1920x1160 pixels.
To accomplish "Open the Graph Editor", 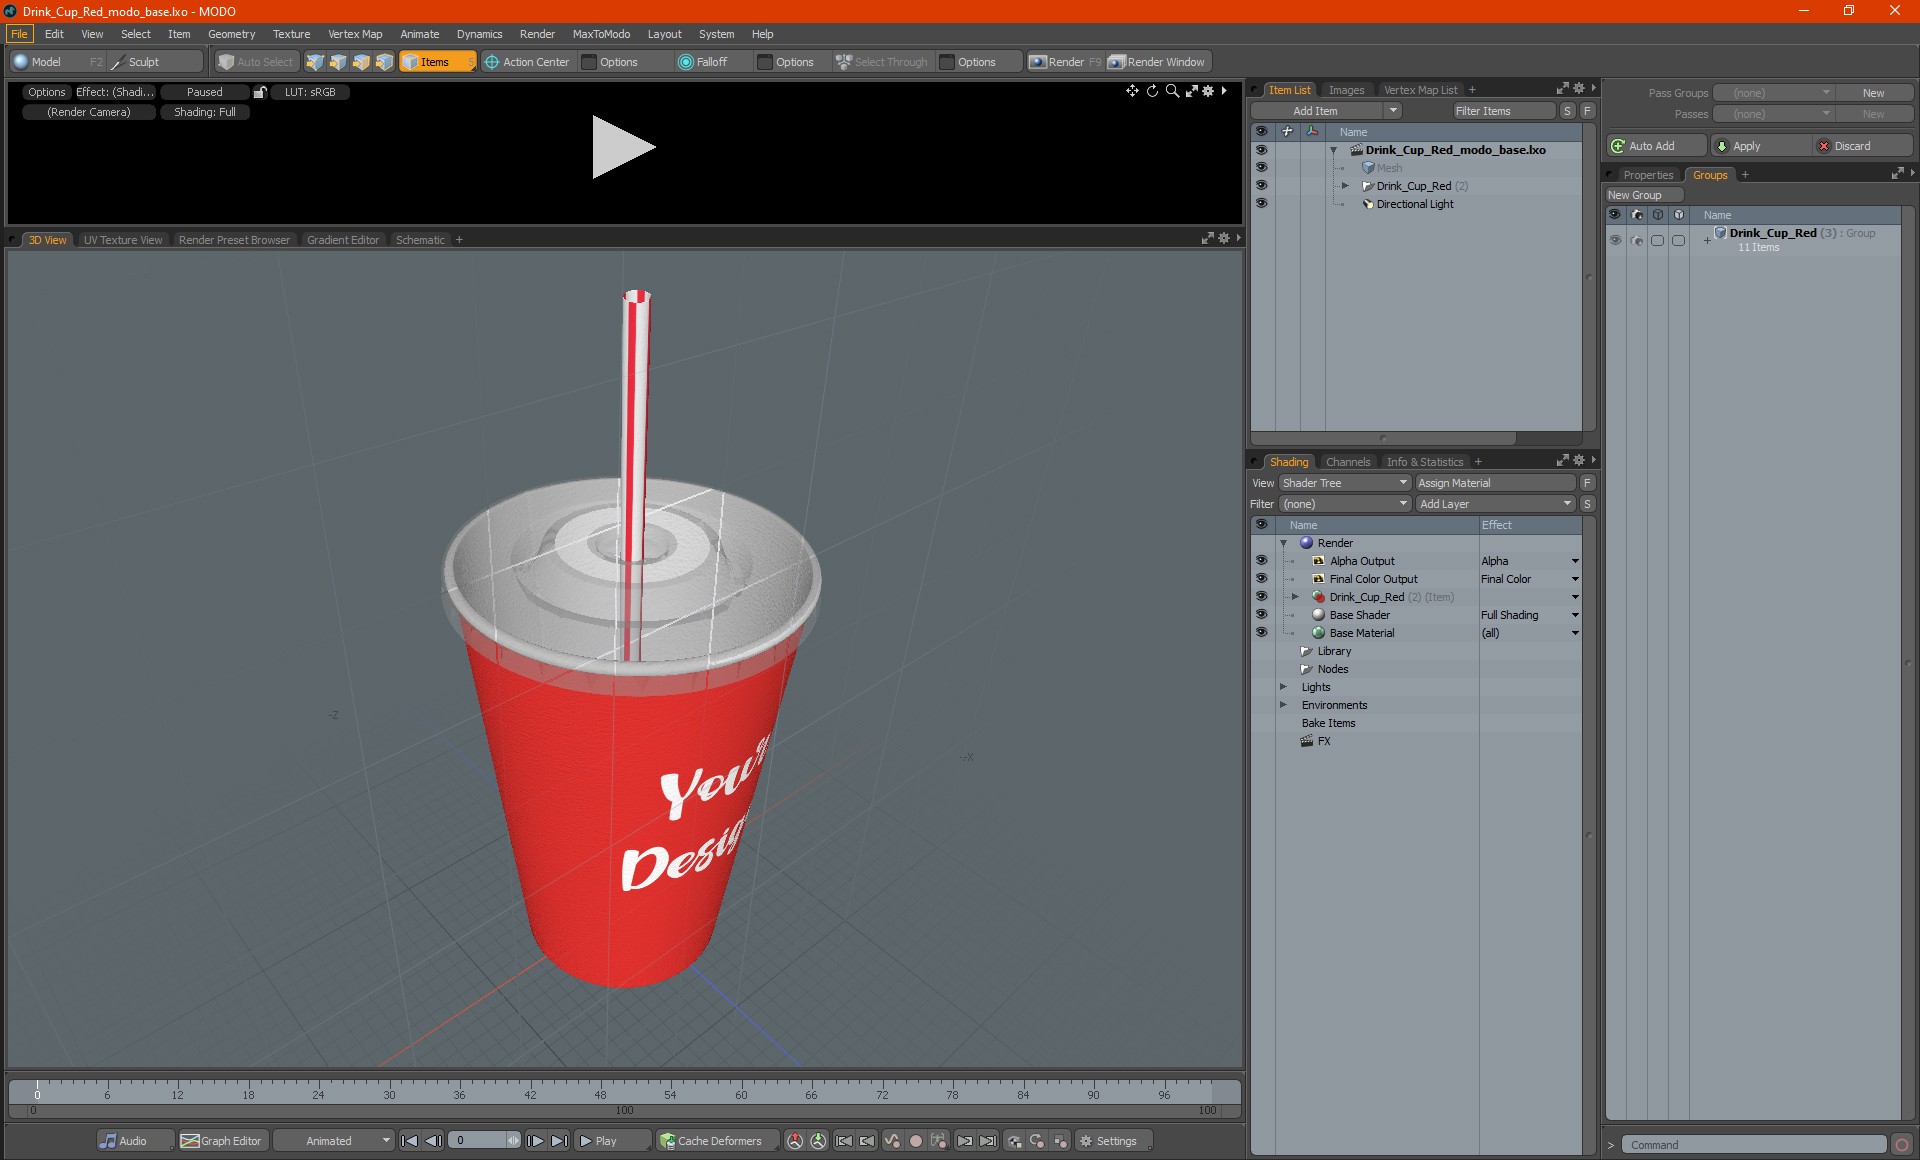I will (x=222, y=1141).
